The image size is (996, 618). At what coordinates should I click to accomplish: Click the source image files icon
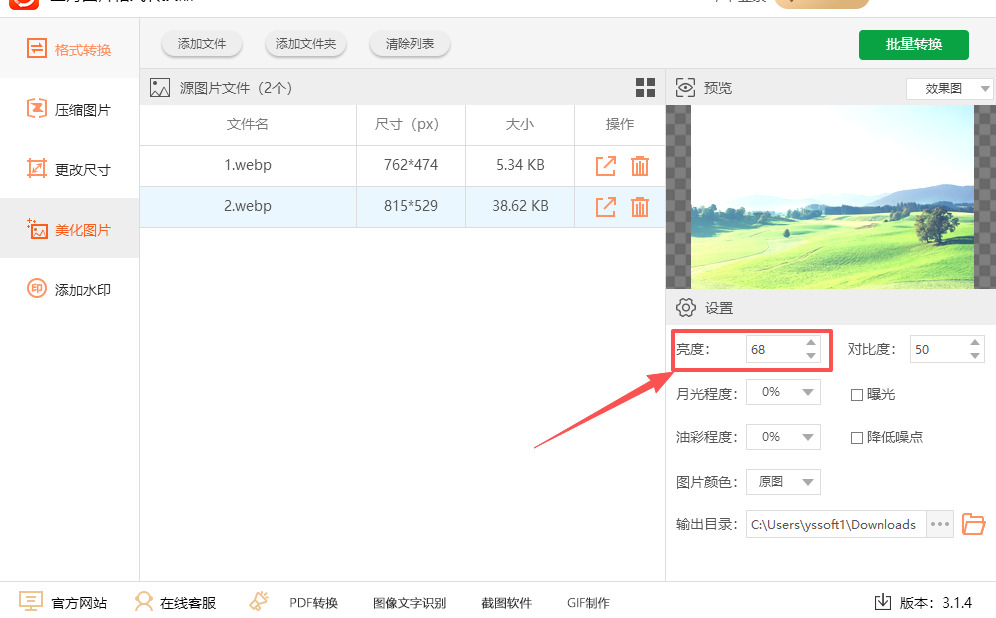point(160,88)
